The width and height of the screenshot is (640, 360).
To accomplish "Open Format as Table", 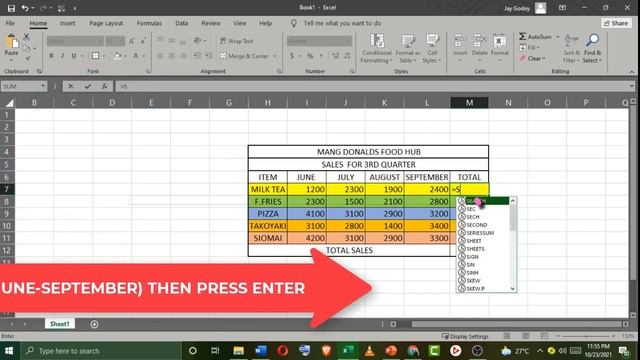I will click(407, 48).
